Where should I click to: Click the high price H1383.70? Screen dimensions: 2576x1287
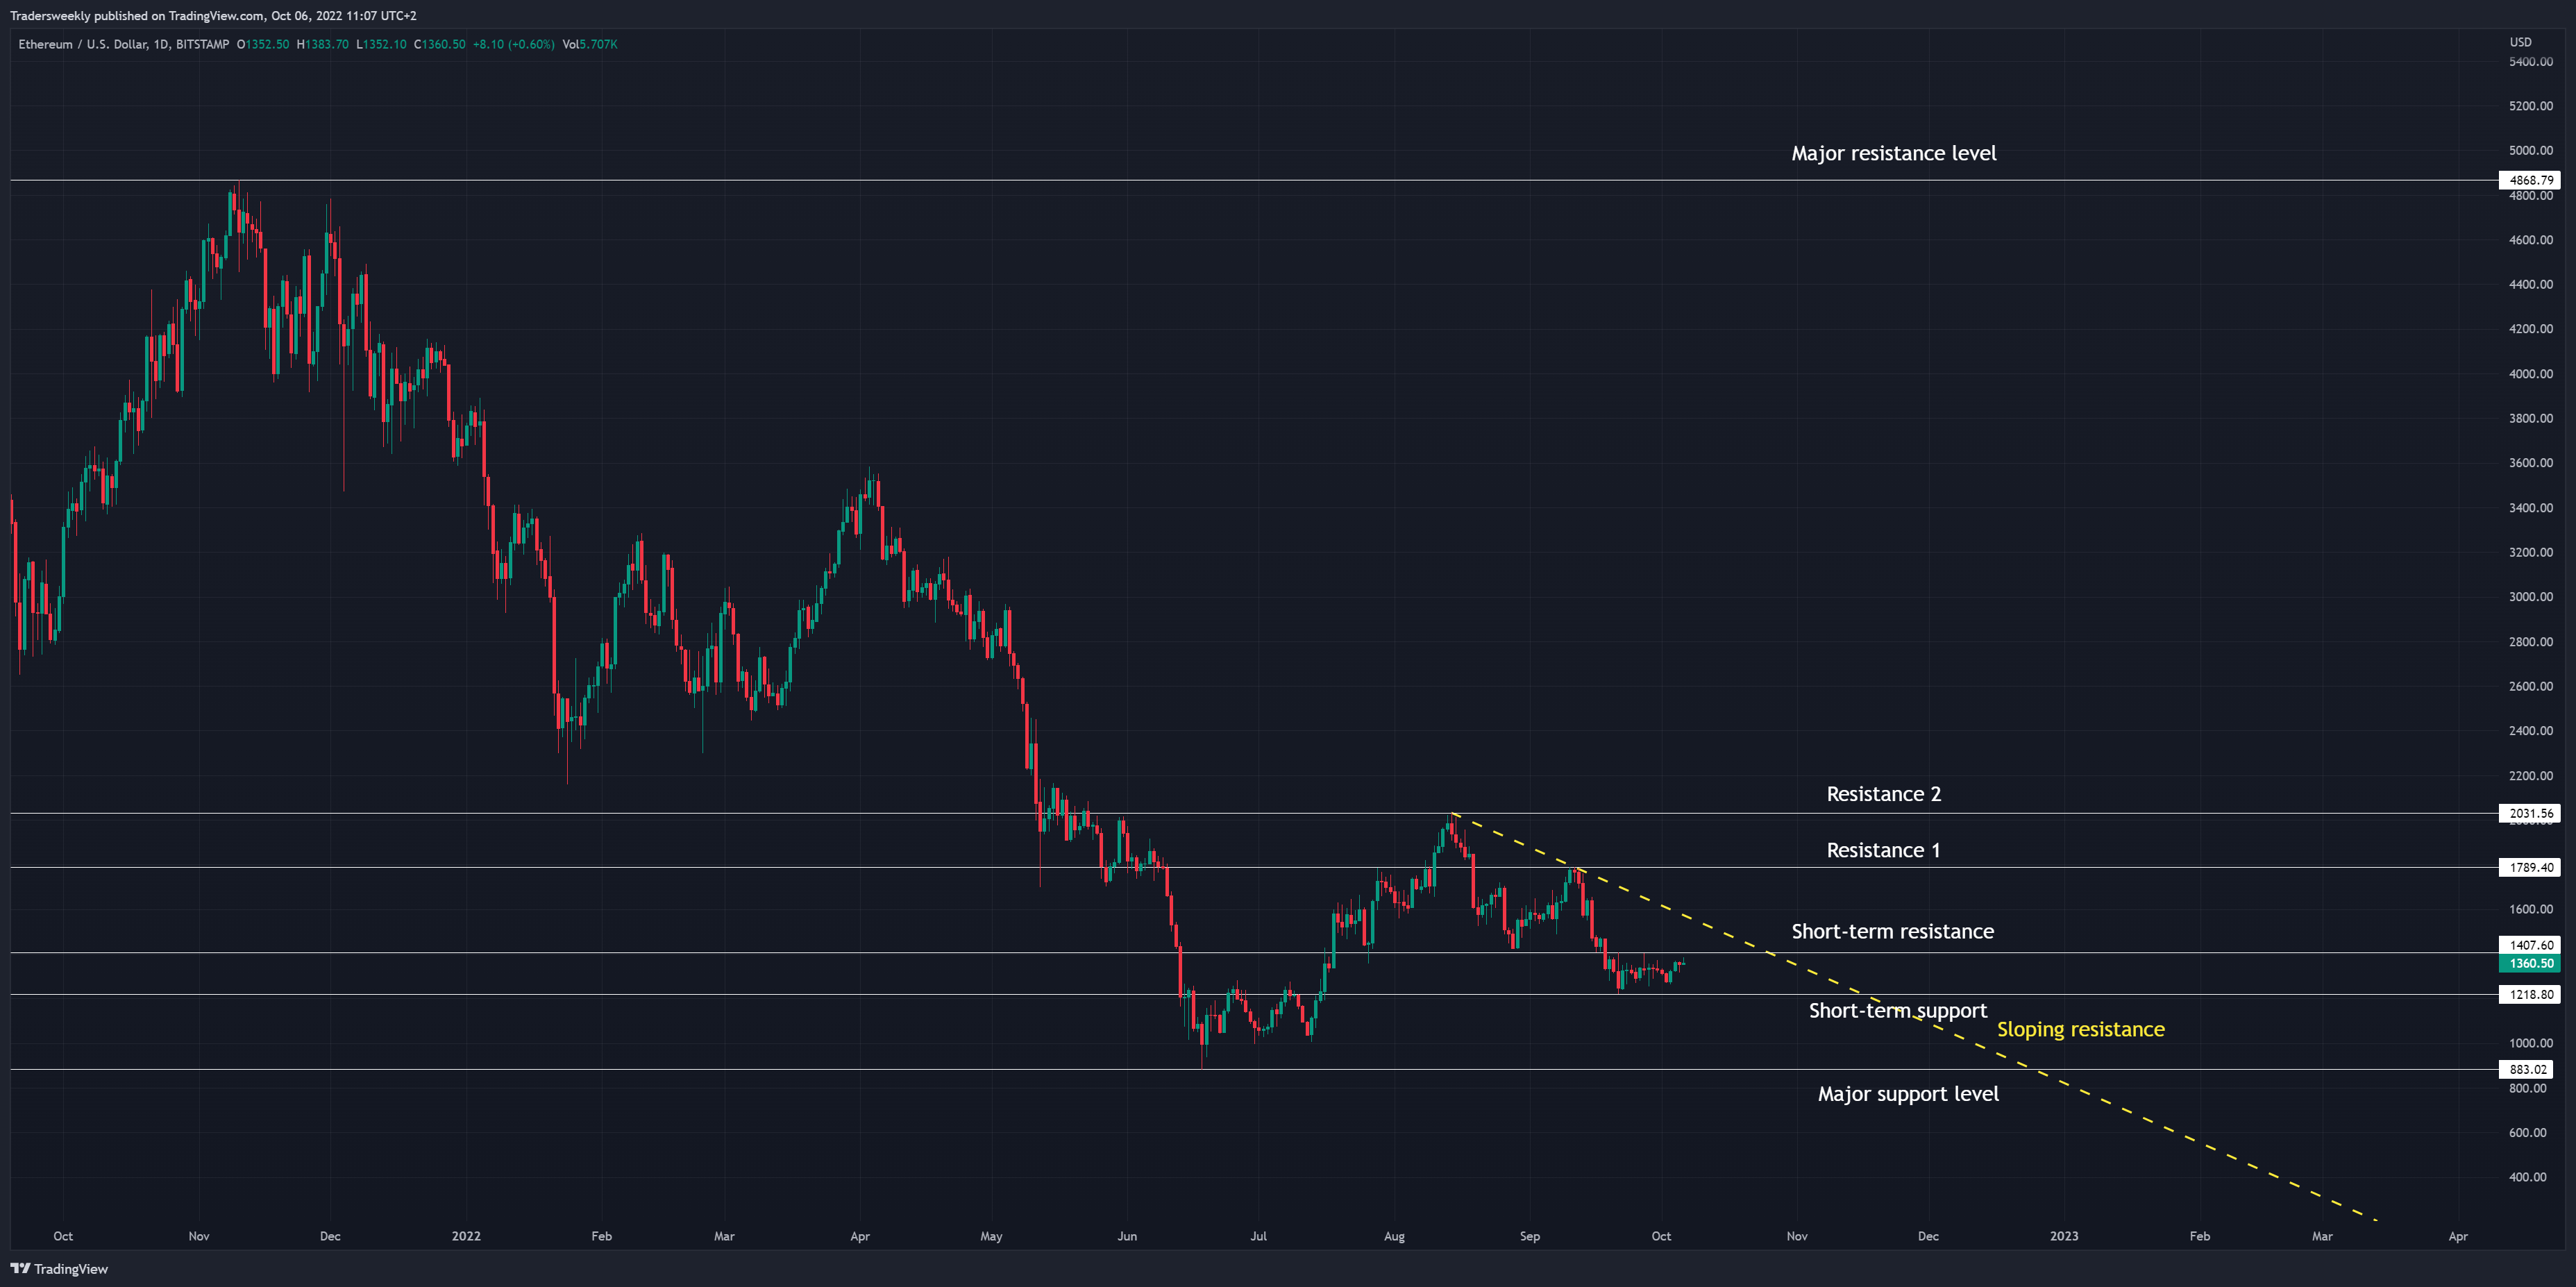pyautogui.click(x=323, y=44)
